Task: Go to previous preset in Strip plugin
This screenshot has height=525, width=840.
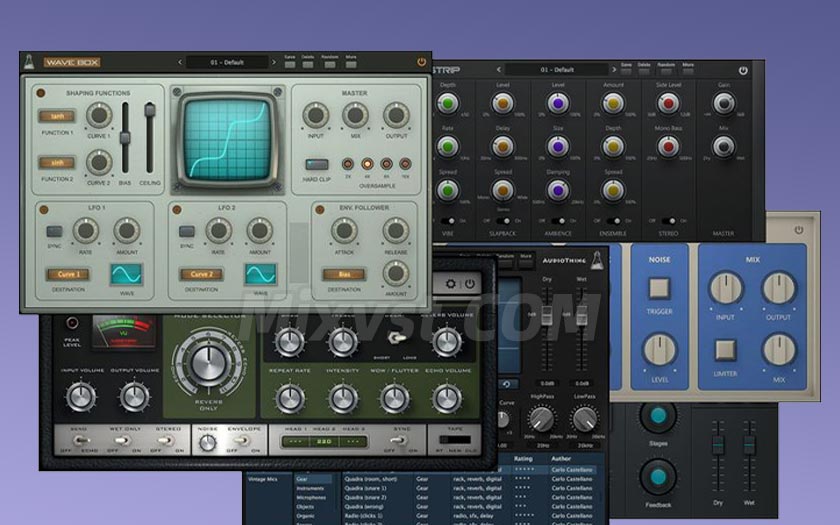Action: [499, 70]
